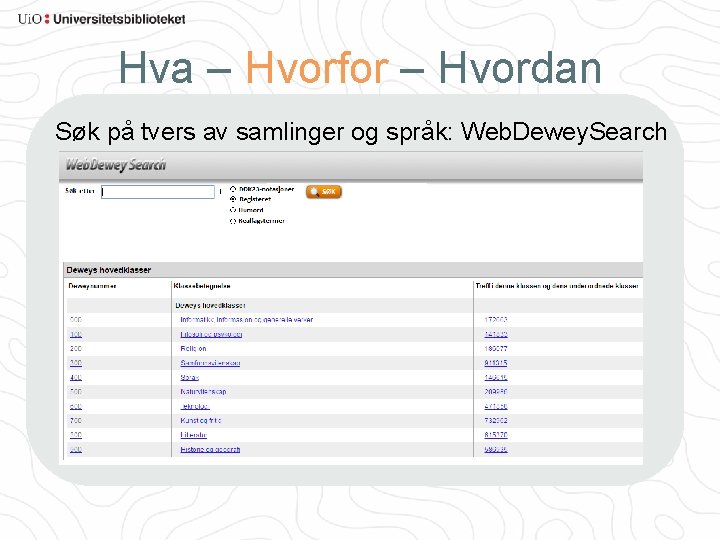Open the Kunst og fritid class link
720x540 pixels.
coord(200,420)
